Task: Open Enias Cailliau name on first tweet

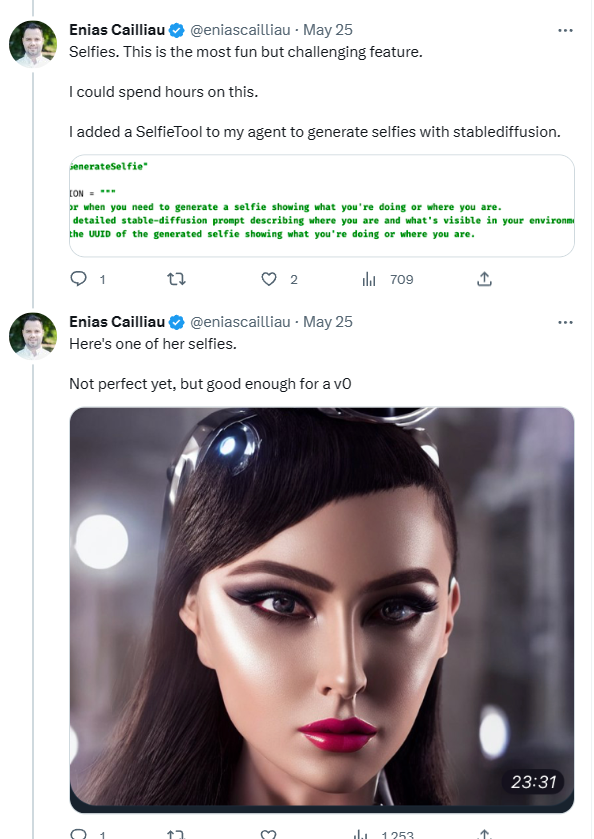Action: [x=117, y=30]
